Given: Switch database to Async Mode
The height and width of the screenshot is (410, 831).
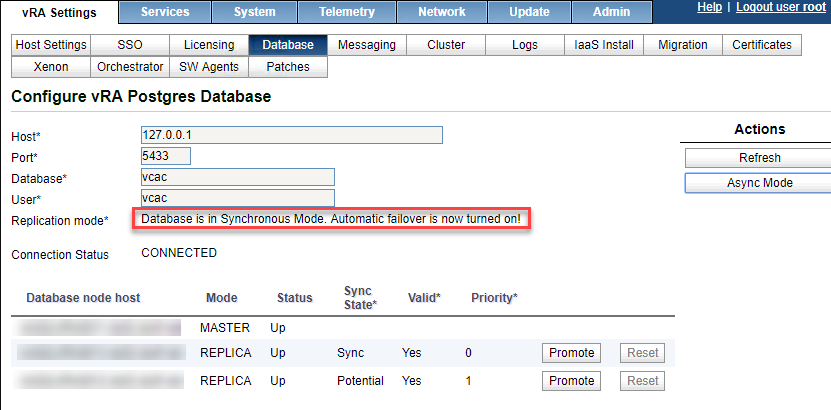Looking at the screenshot, I should 759,183.
